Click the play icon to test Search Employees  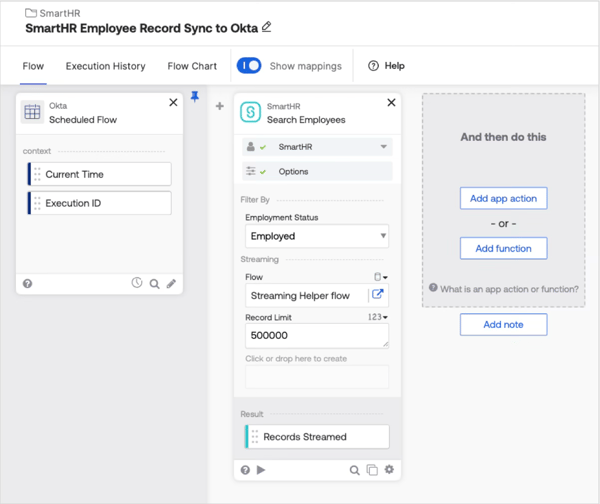261,469
